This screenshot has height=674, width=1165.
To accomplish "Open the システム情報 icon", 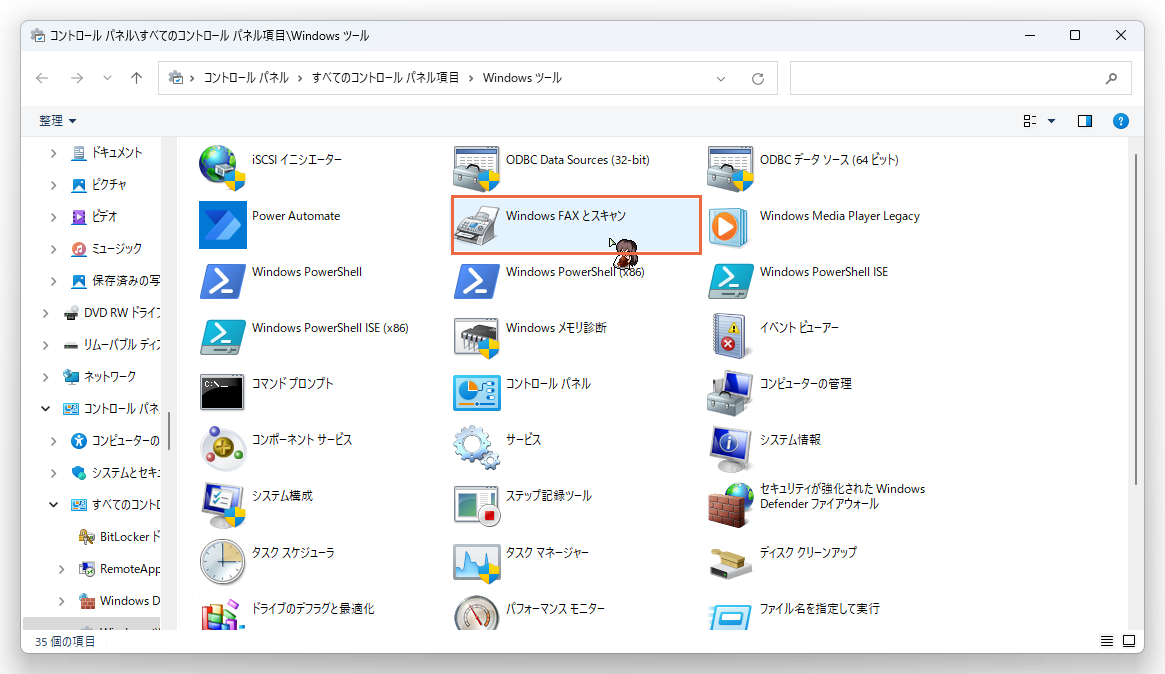I will point(730,449).
